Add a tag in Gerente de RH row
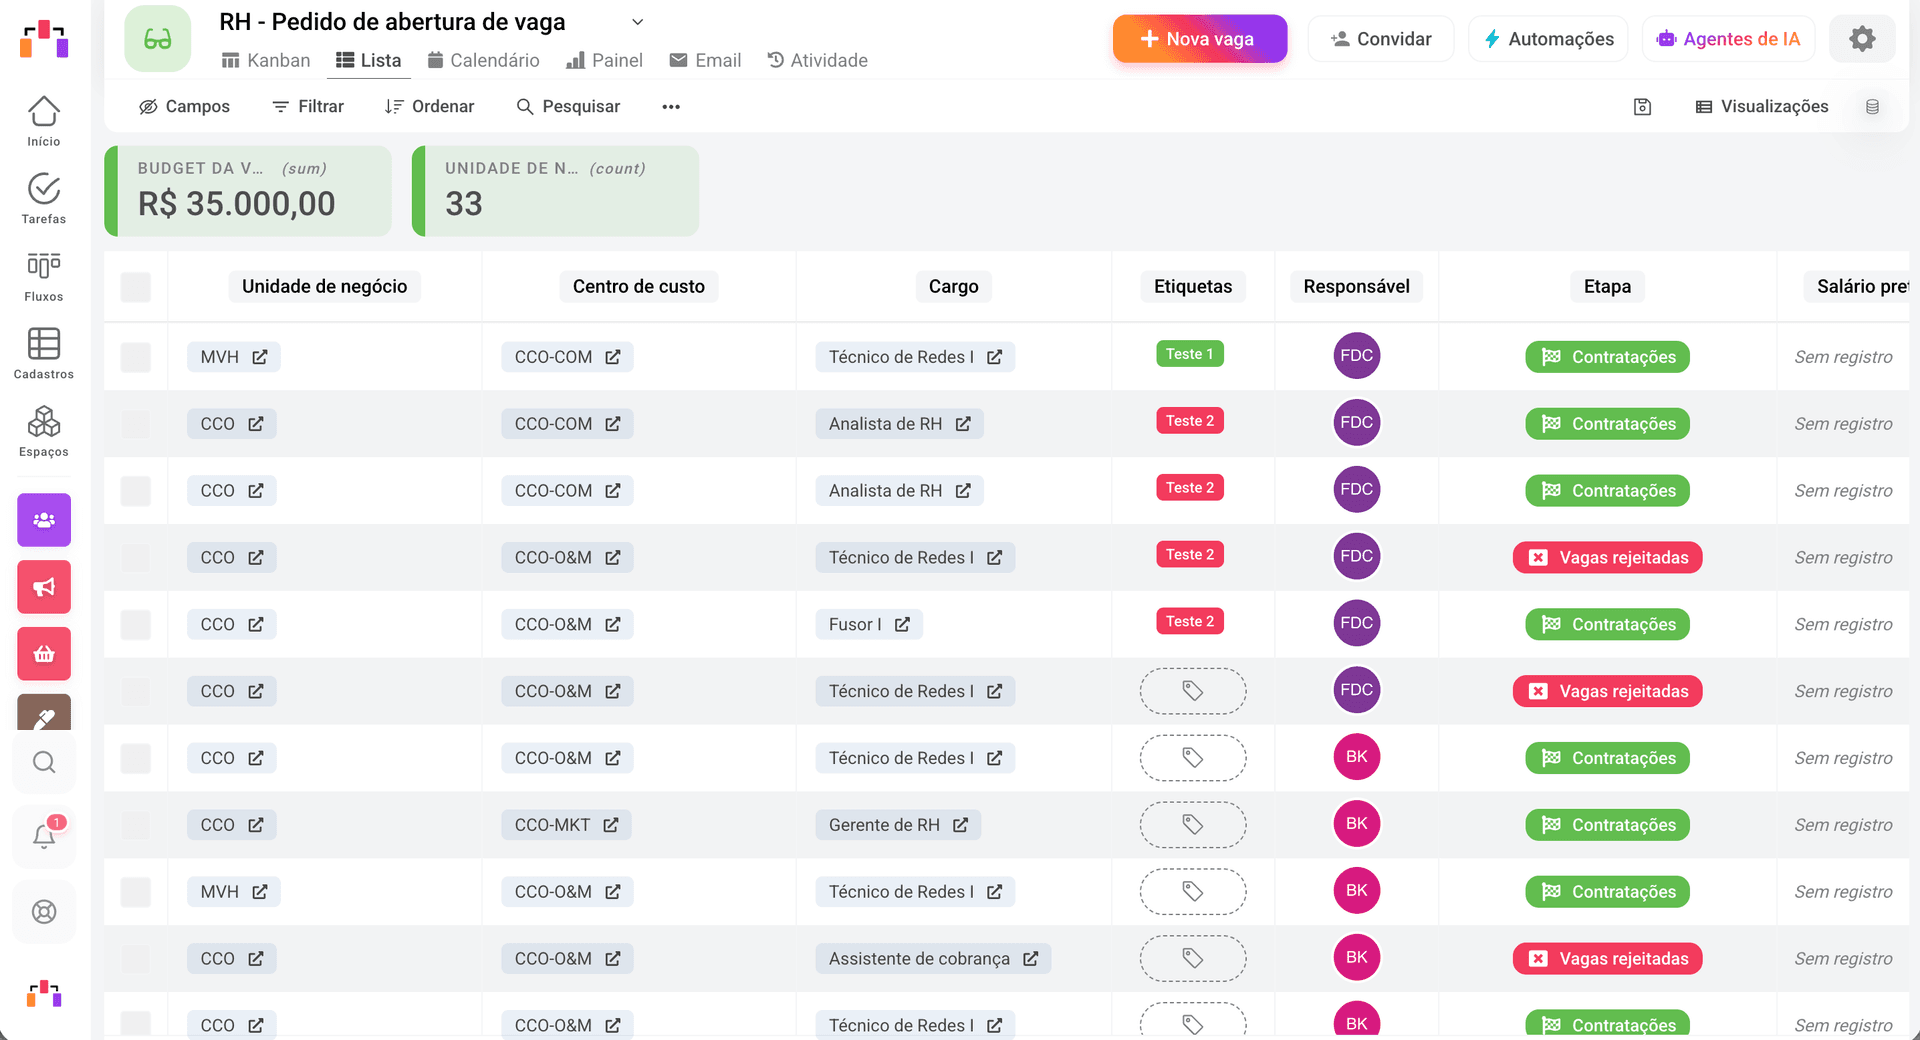The image size is (1920, 1040). [1193, 825]
